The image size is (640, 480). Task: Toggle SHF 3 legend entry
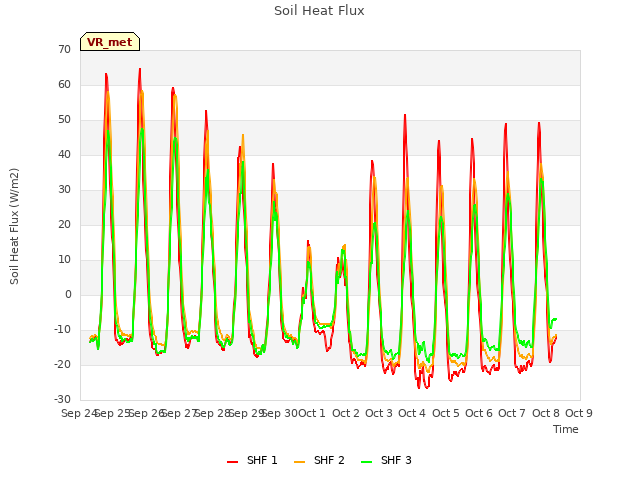coord(386,461)
